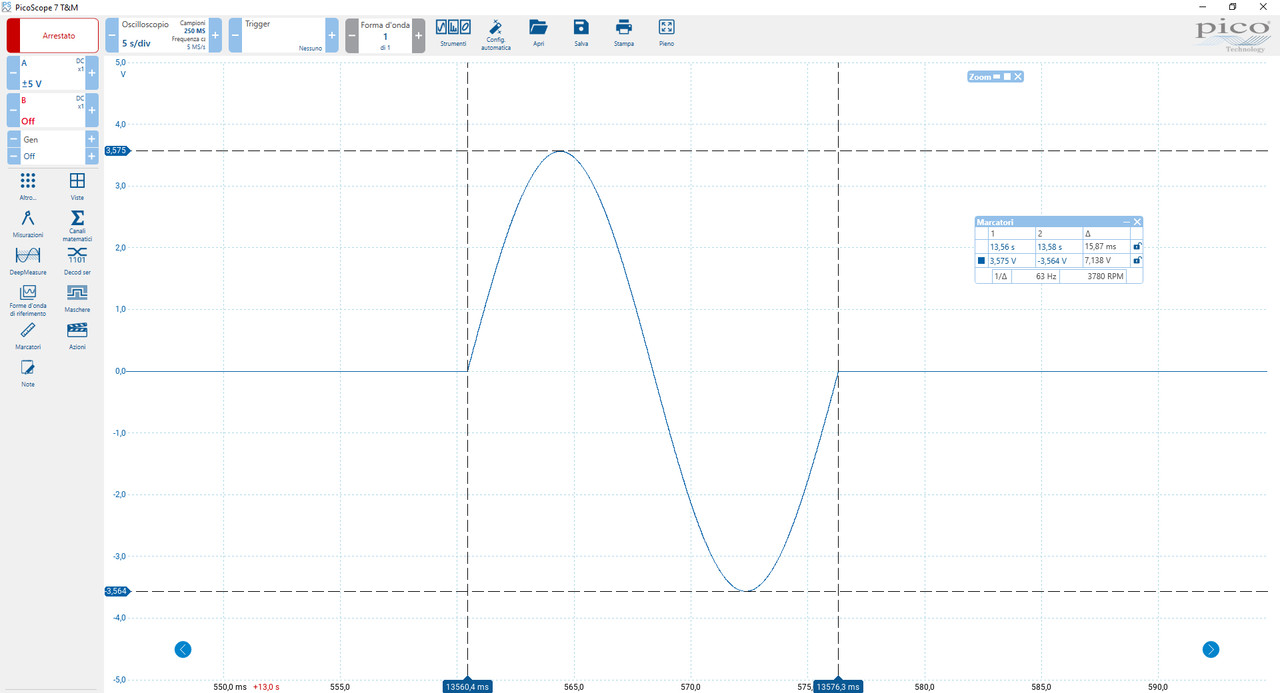Image resolution: width=1280 pixels, height=693 pixels.
Task: Click the generator Off row minus button
Action: point(13,156)
